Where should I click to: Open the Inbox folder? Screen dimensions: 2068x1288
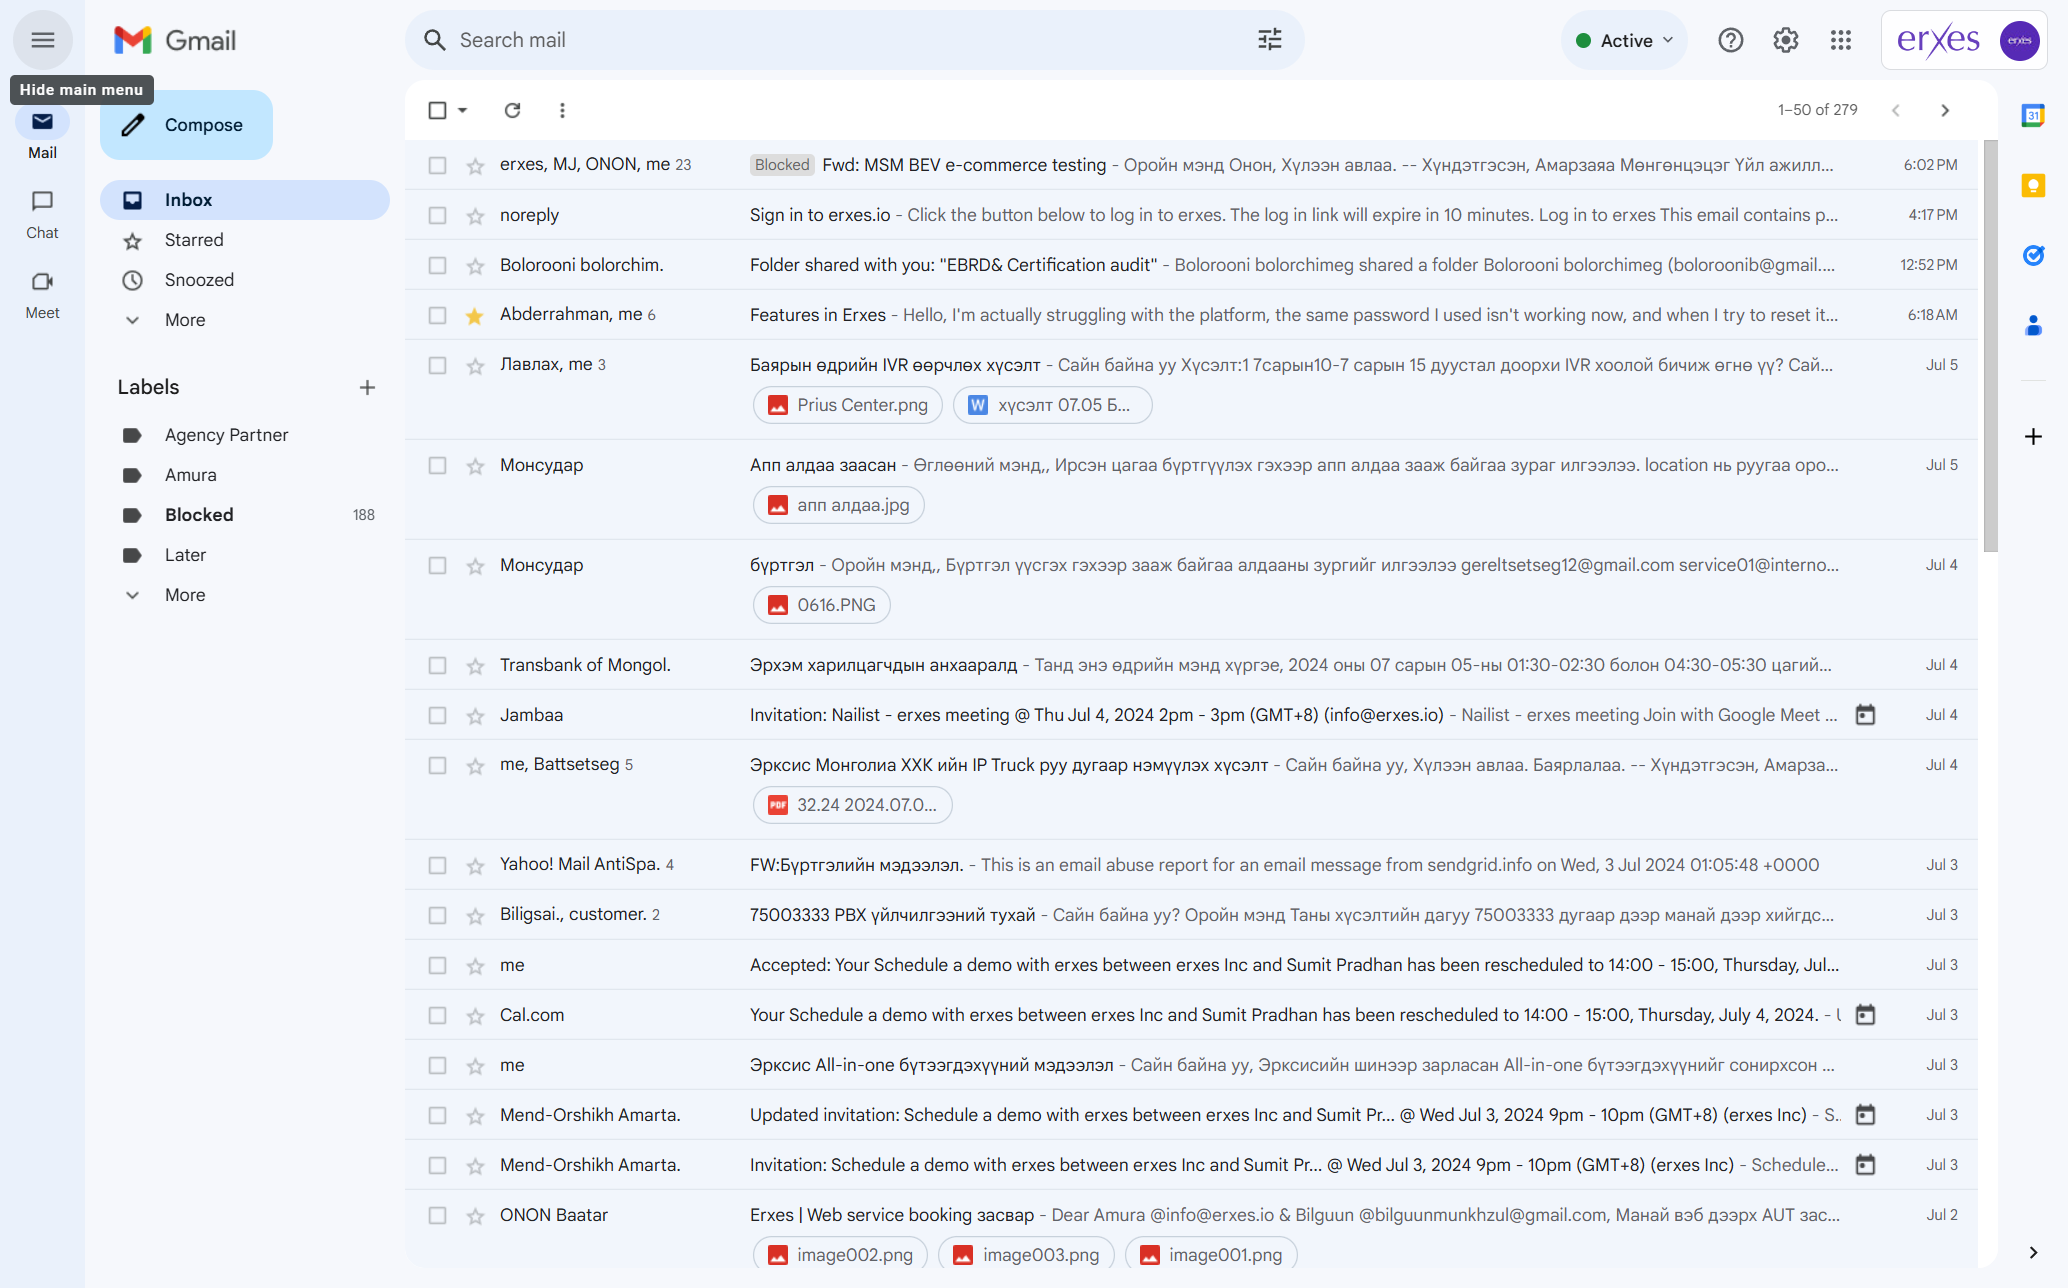245,200
